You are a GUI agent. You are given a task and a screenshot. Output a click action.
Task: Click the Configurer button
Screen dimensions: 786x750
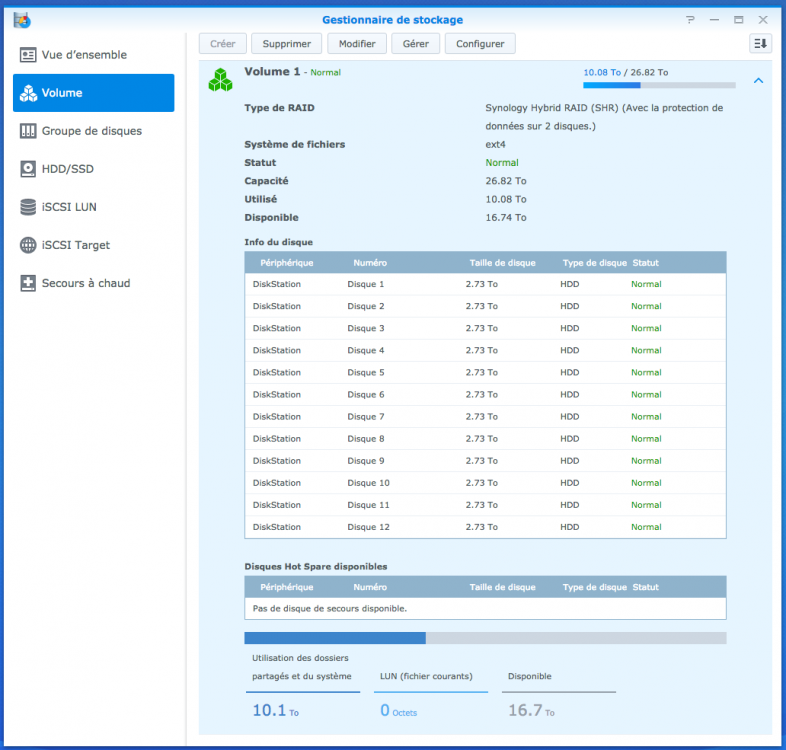480,43
